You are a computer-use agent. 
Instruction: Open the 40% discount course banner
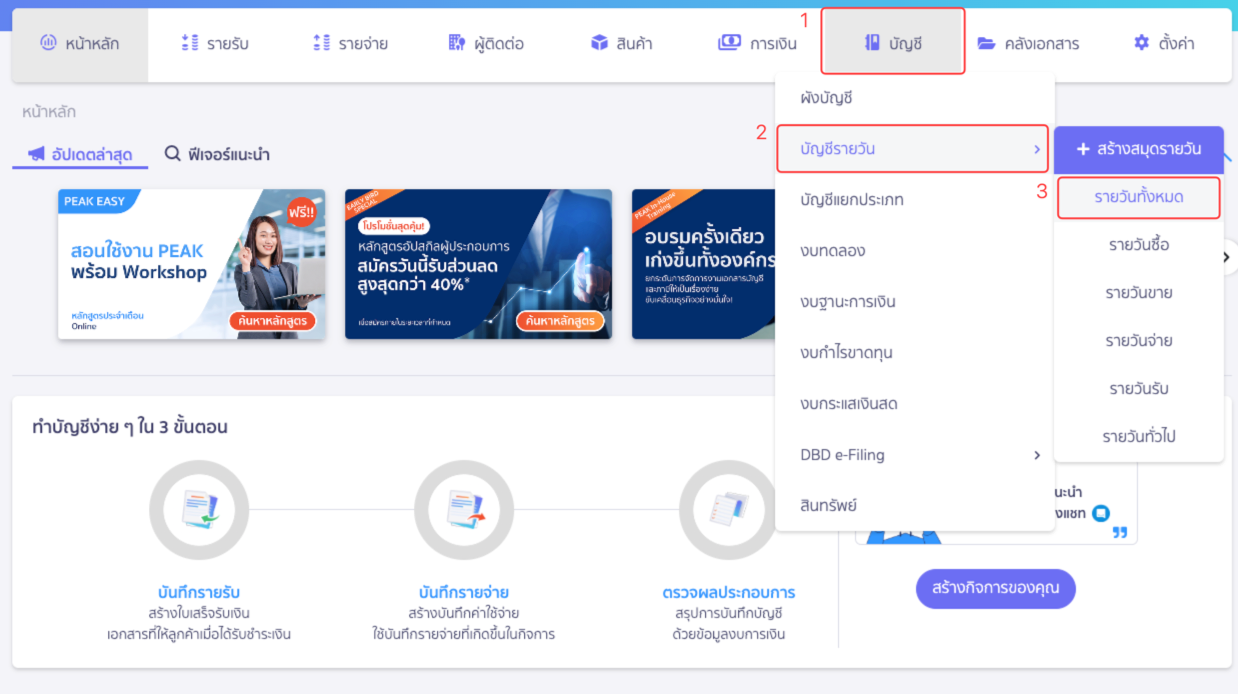[478, 264]
